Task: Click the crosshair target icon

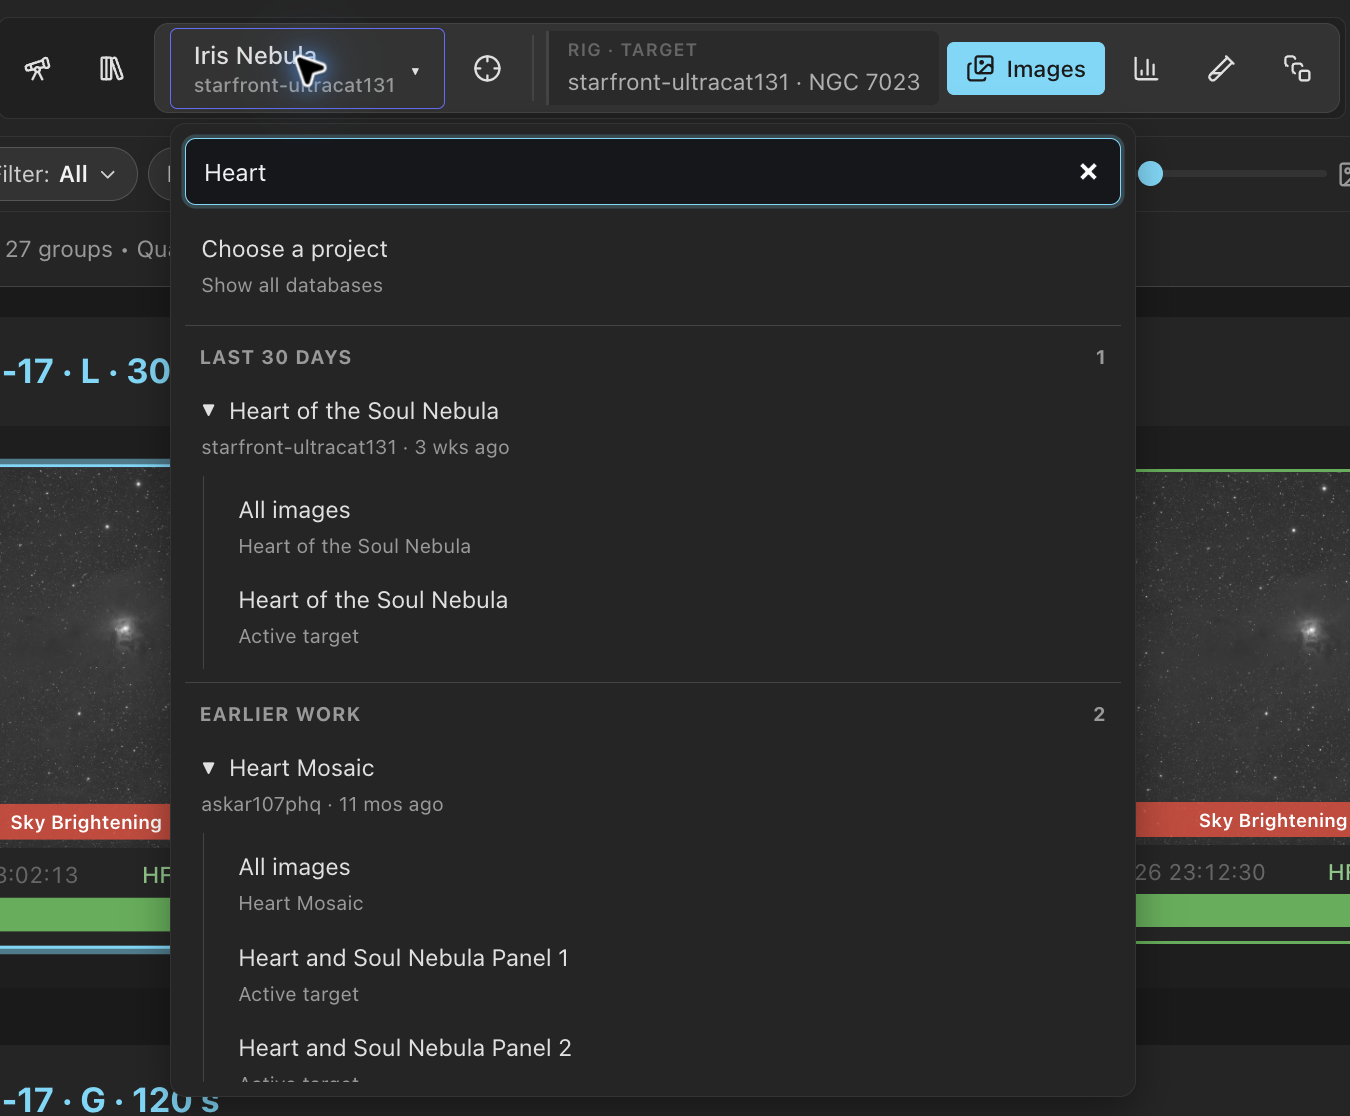Action: pos(487,69)
